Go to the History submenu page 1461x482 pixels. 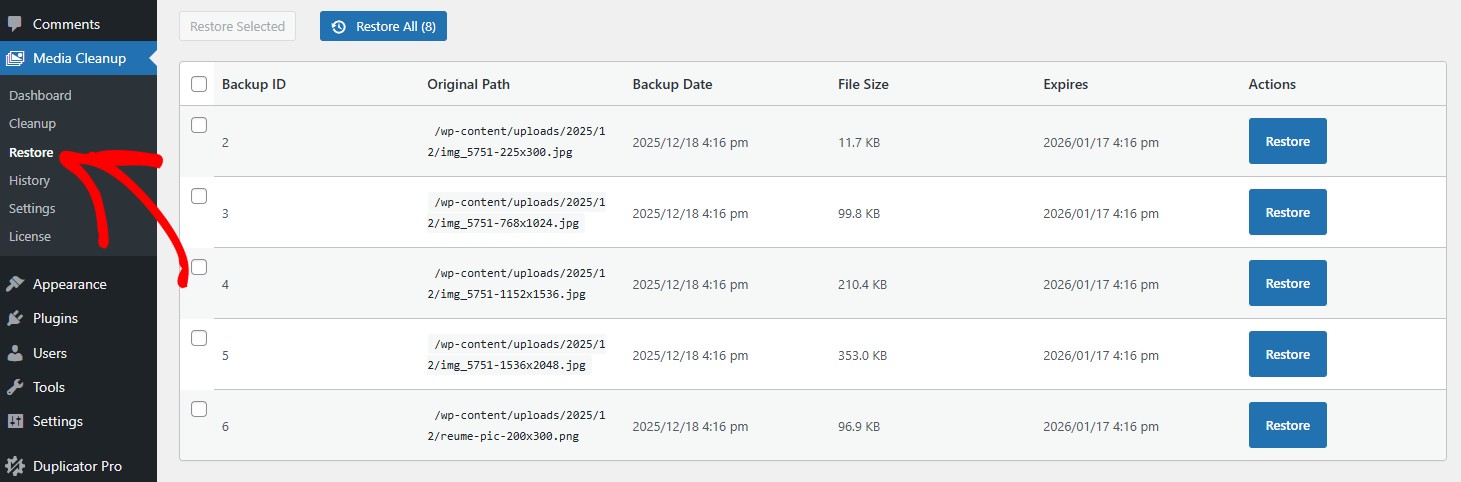pos(29,180)
